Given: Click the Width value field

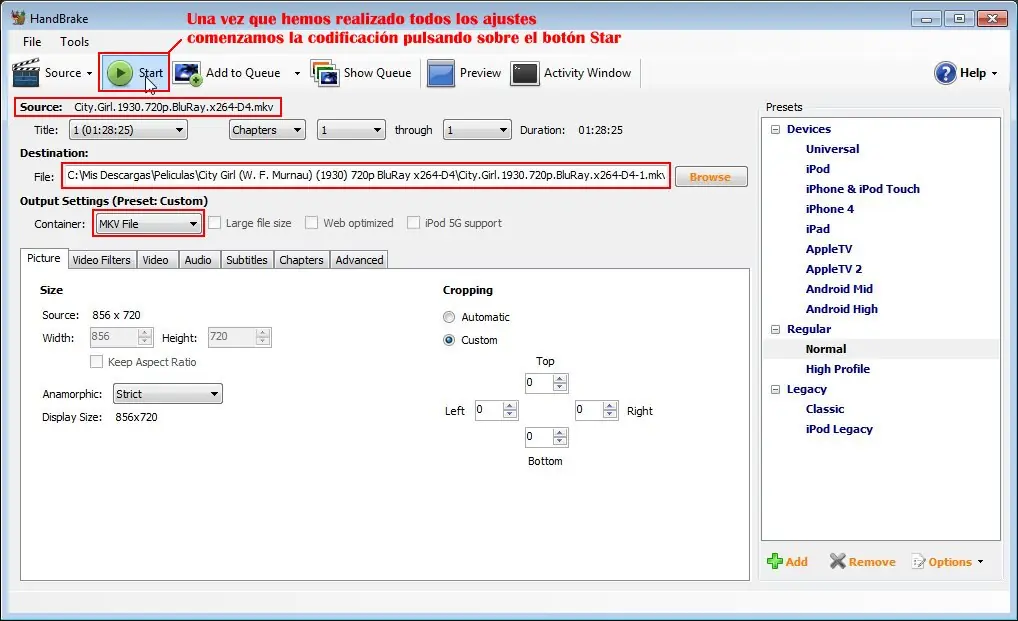Looking at the screenshot, I should (x=121, y=337).
